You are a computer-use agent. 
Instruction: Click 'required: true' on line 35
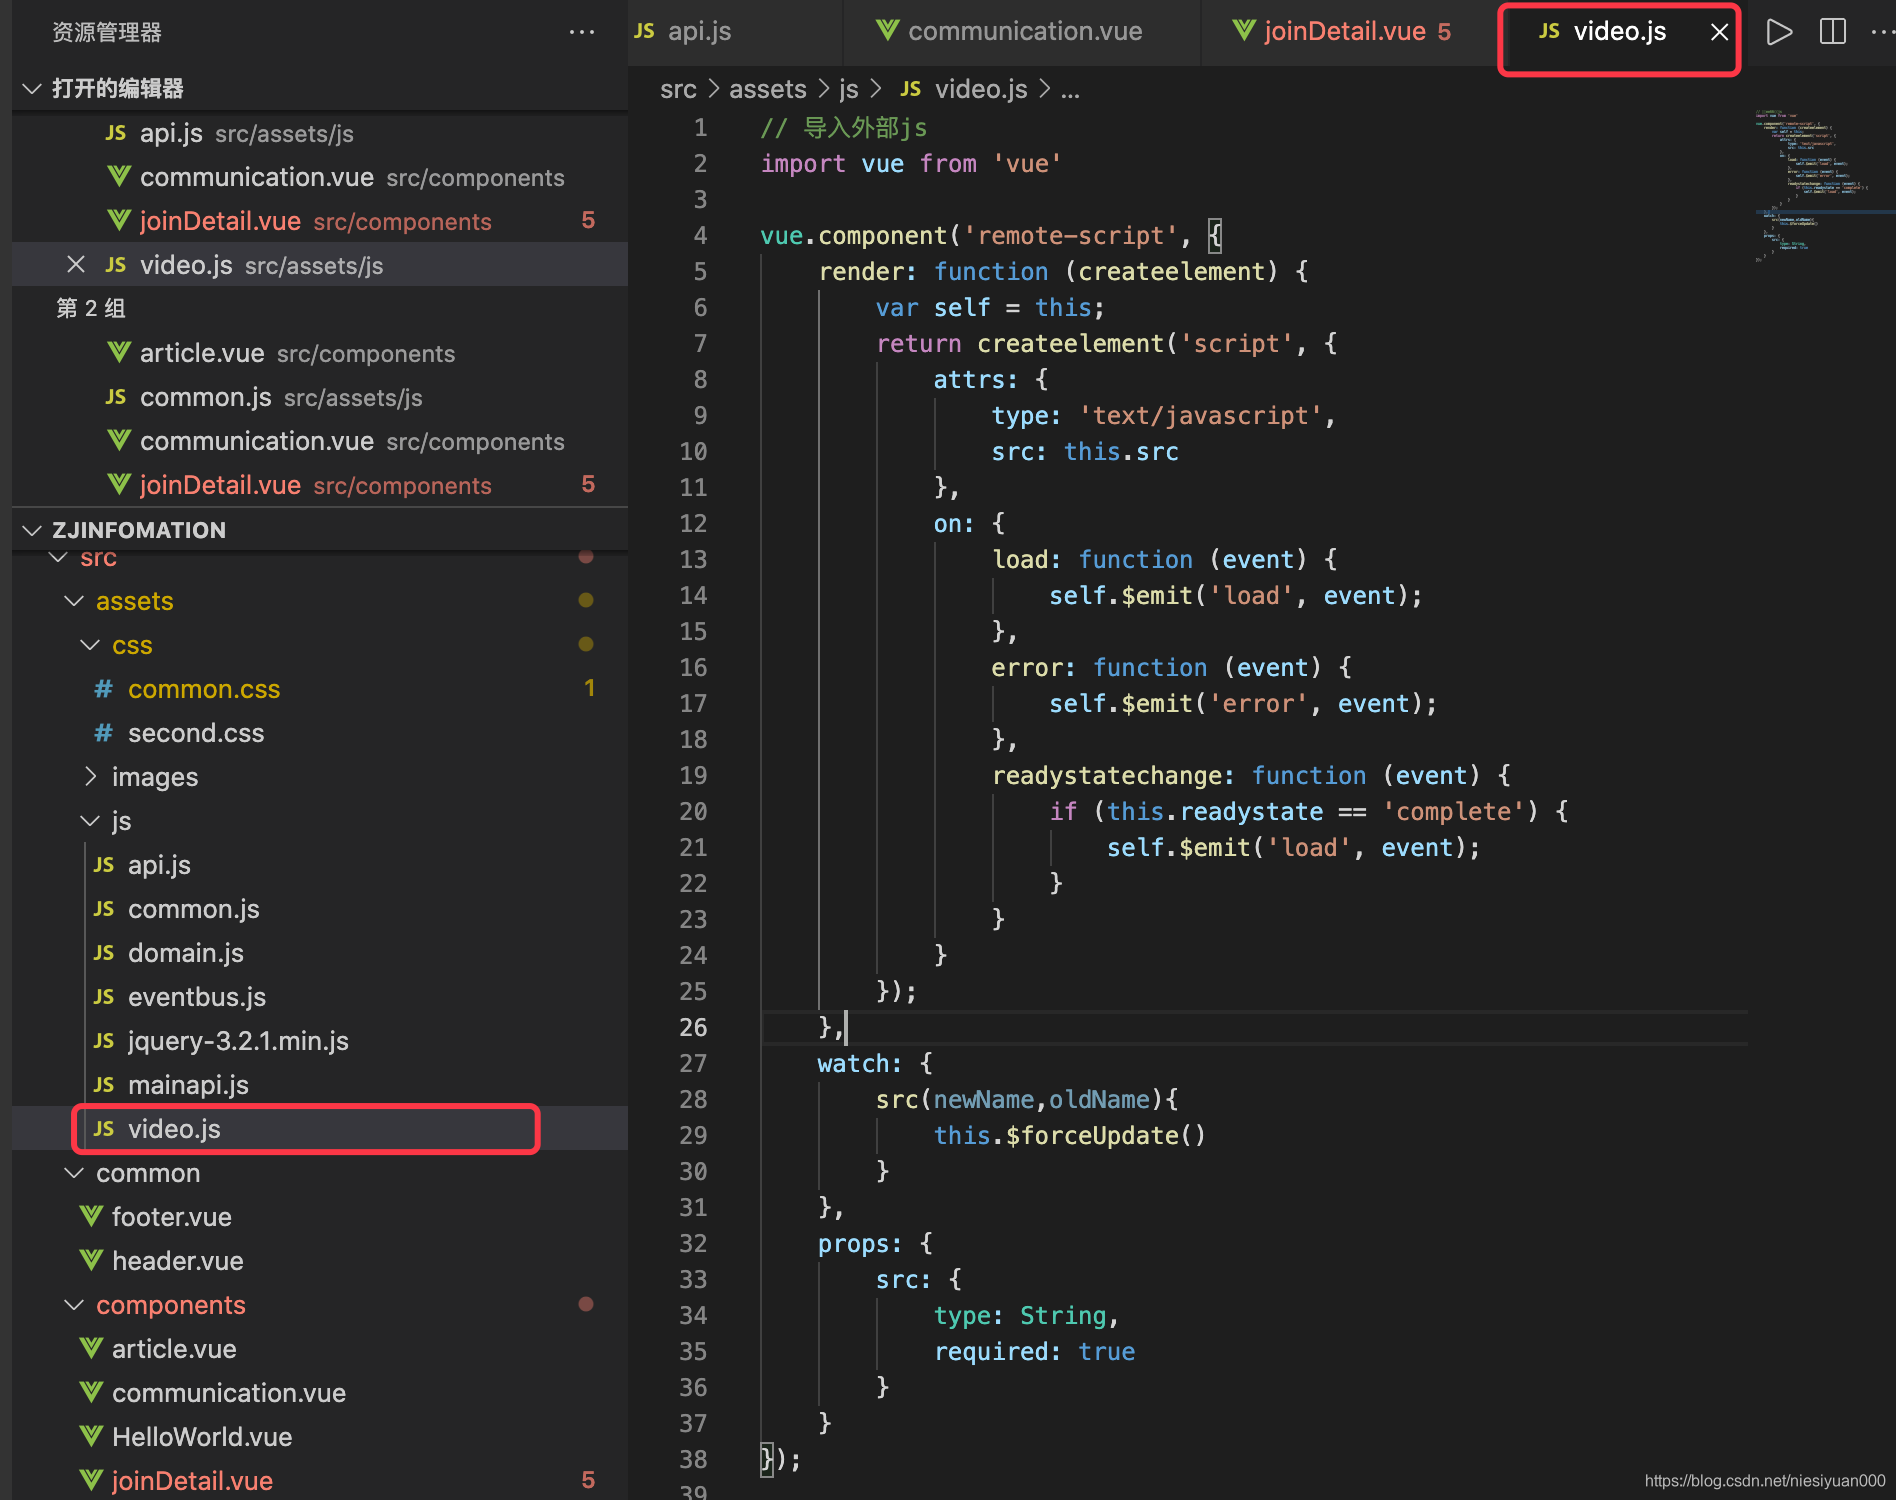tap(1034, 1352)
